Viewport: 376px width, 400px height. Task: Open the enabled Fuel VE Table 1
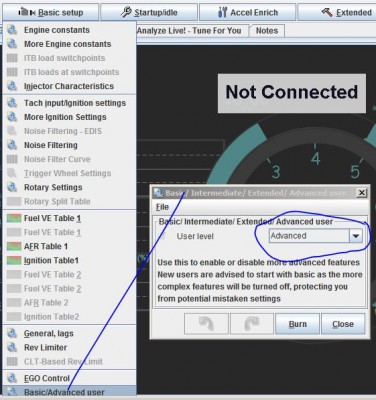[69, 218]
